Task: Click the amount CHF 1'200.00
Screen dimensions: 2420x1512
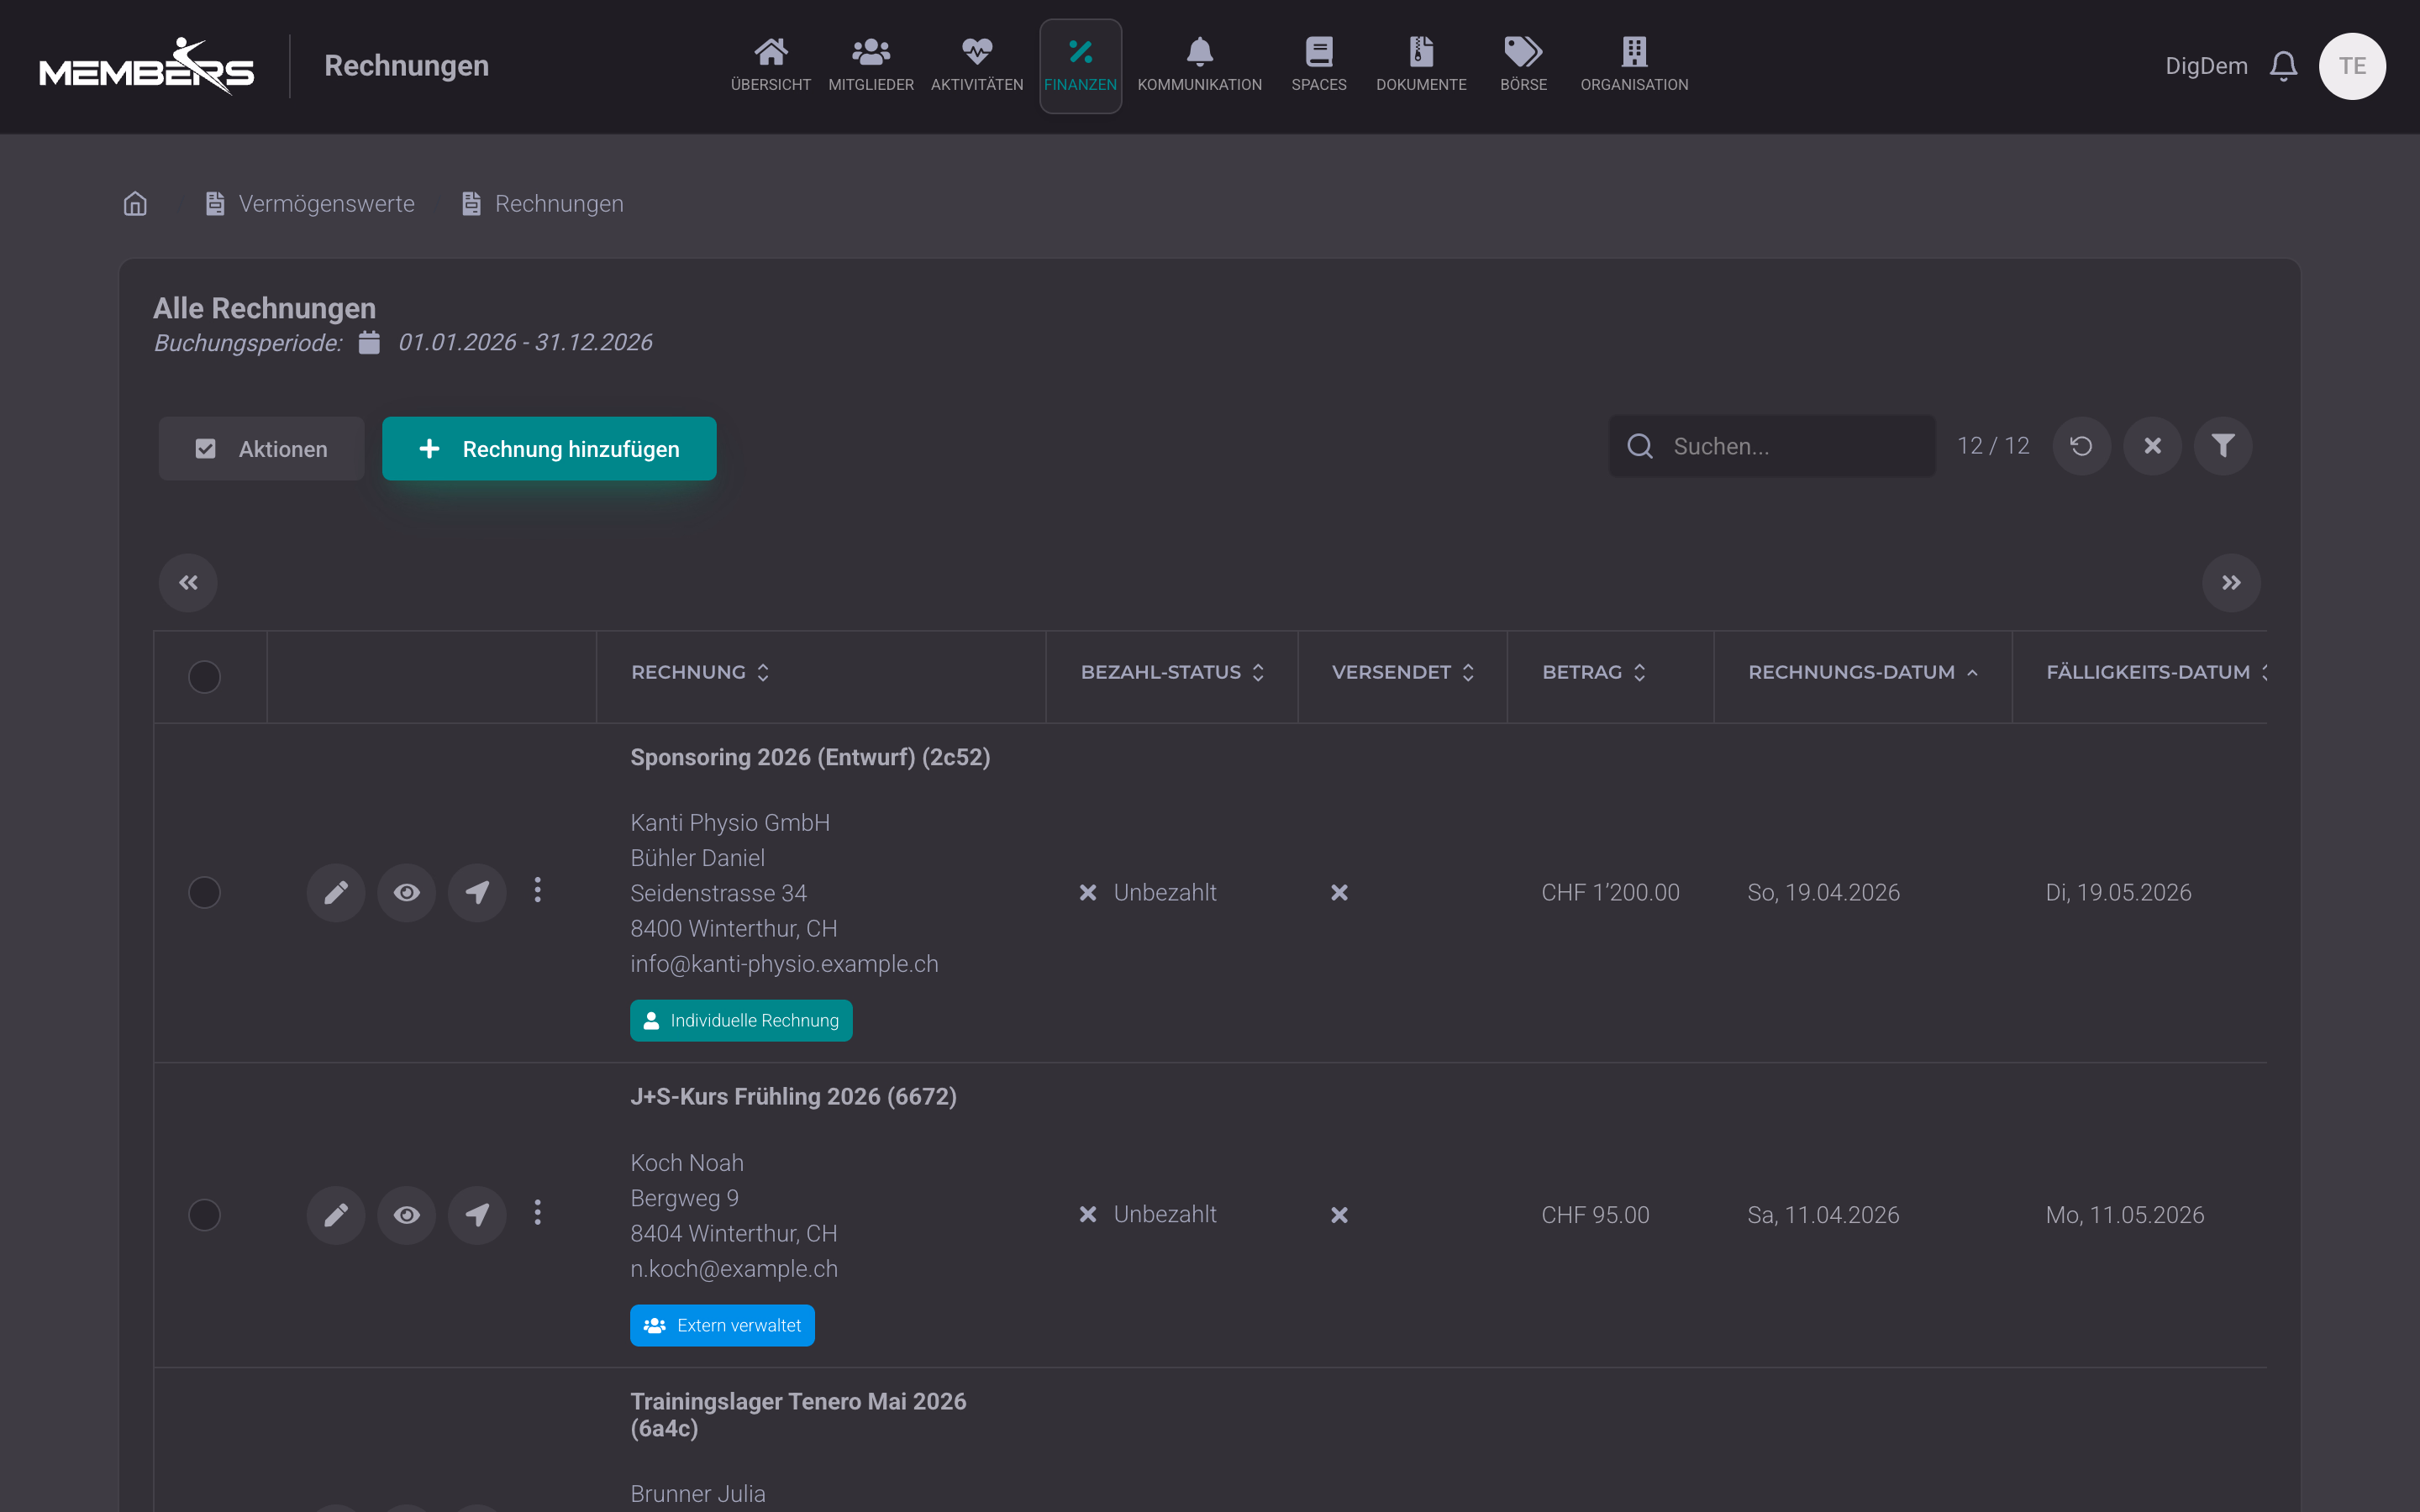Action: [1610, 892]
